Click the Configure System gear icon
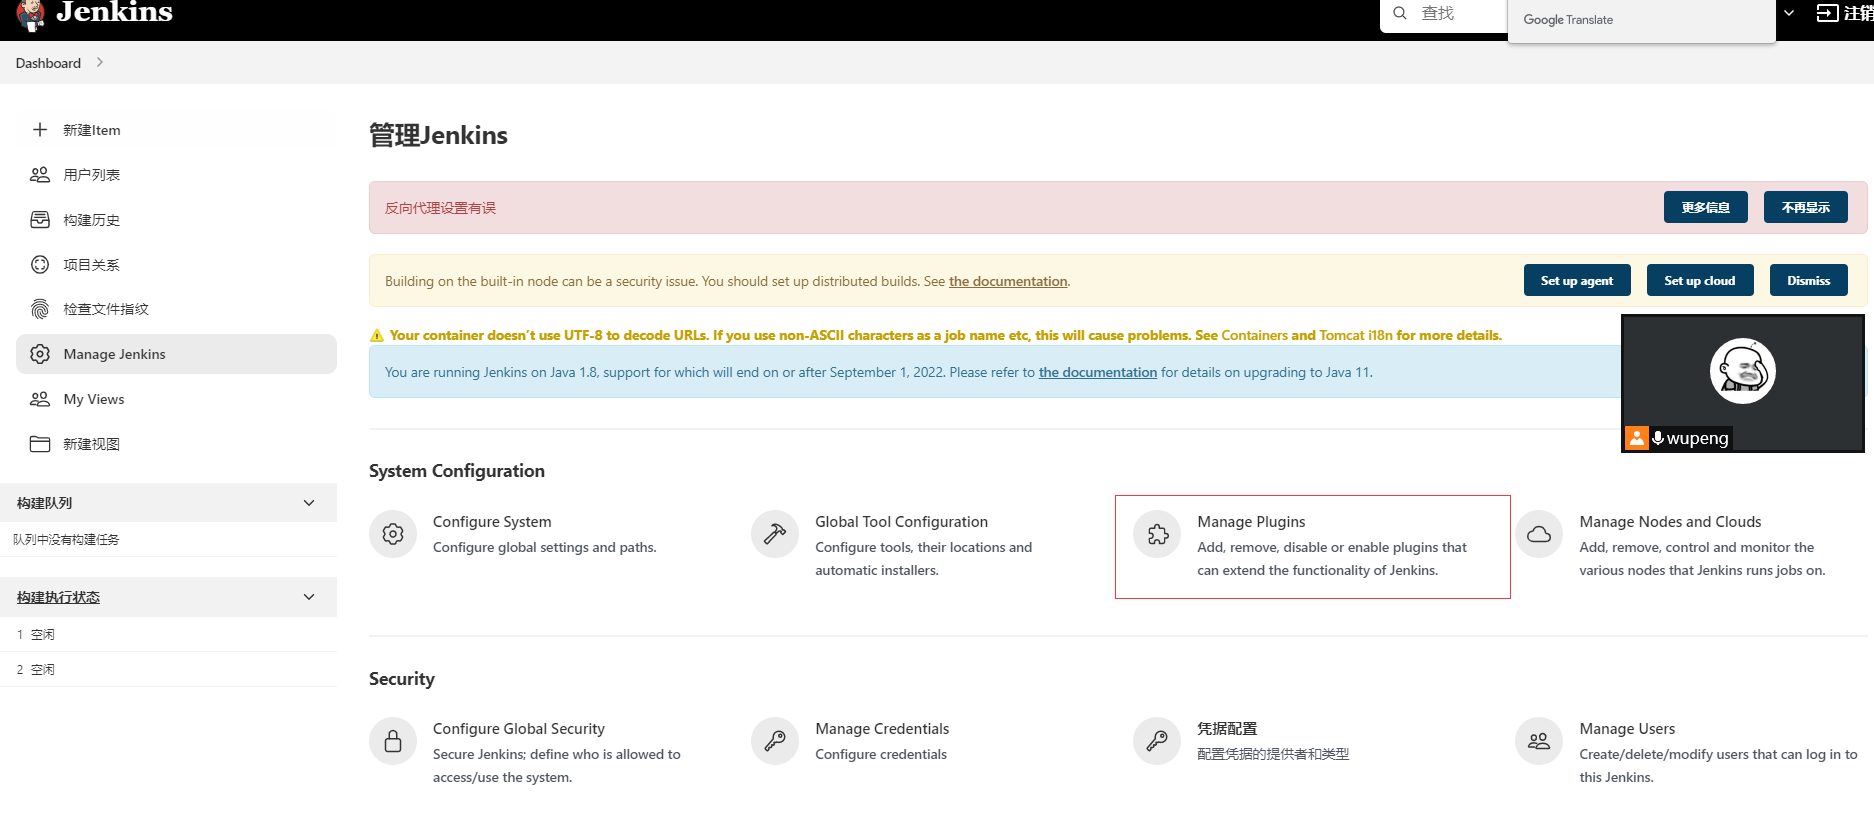This screenshot has width=1874, height=825. (393, 534)
